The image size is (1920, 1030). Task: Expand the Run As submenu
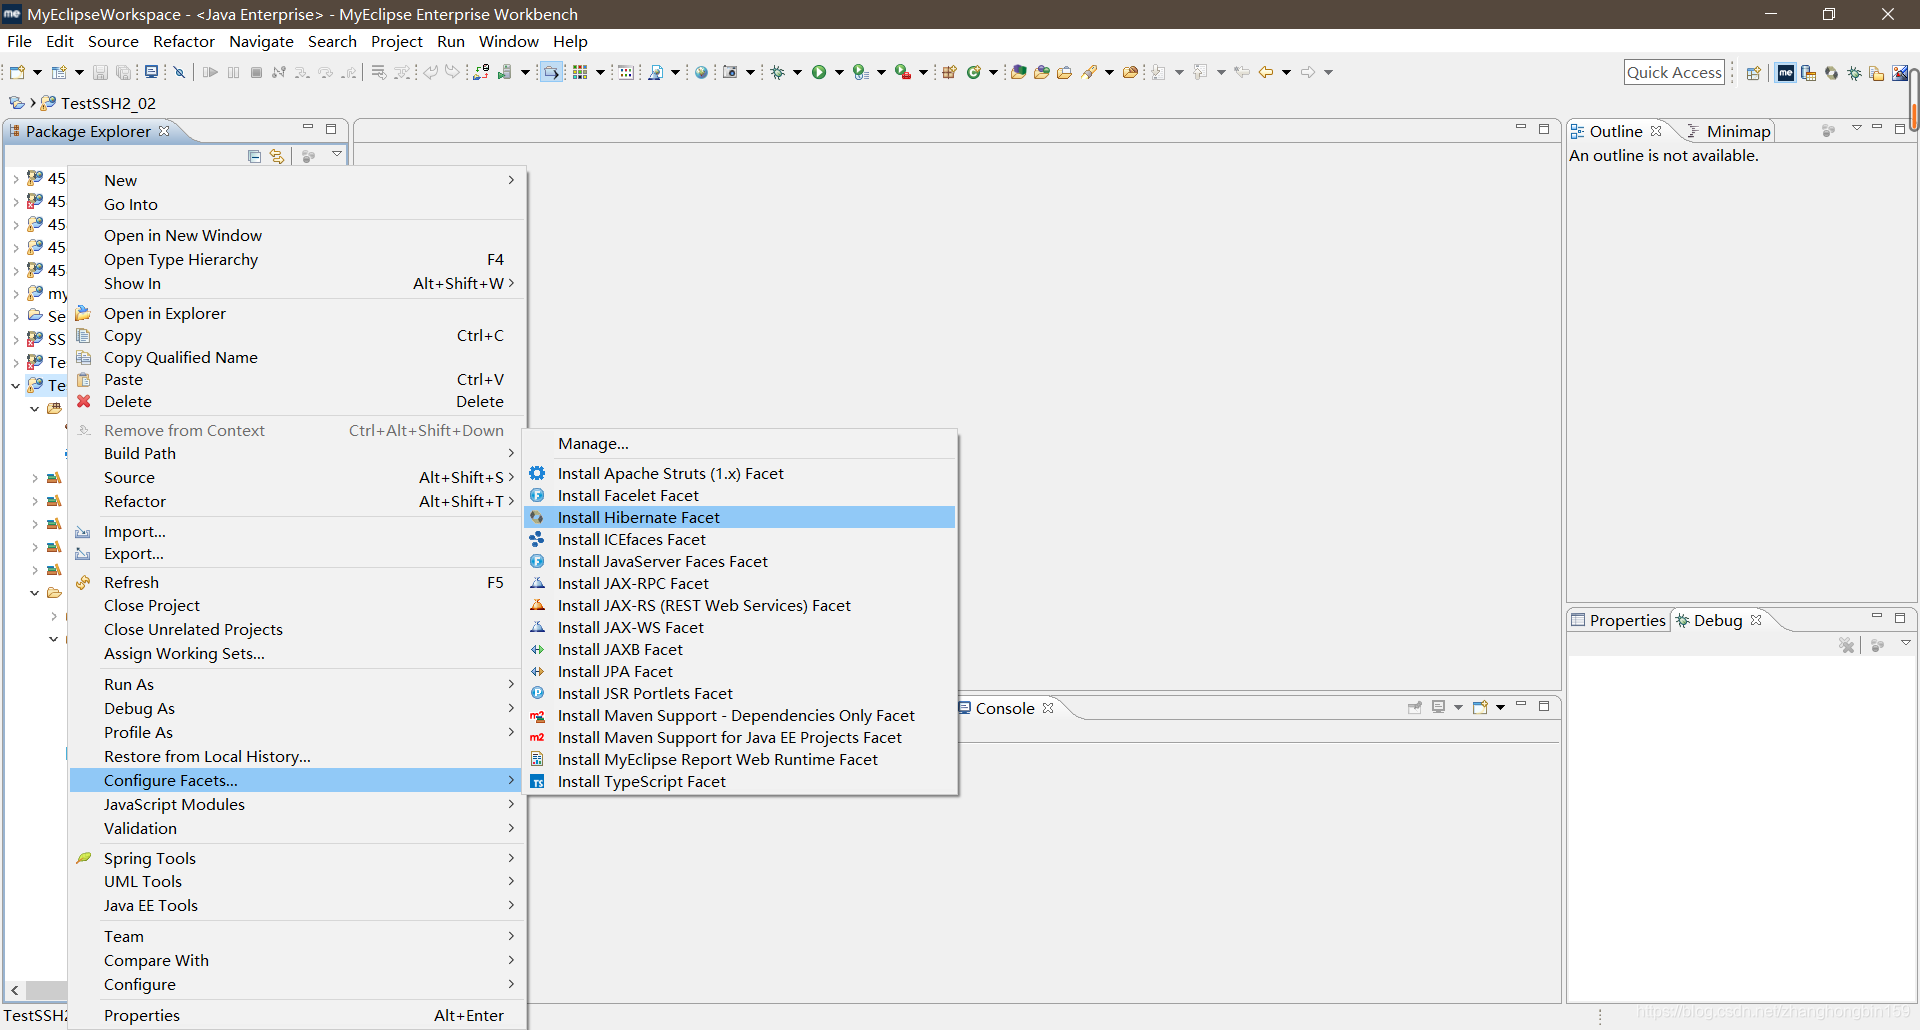click(296, 684)
